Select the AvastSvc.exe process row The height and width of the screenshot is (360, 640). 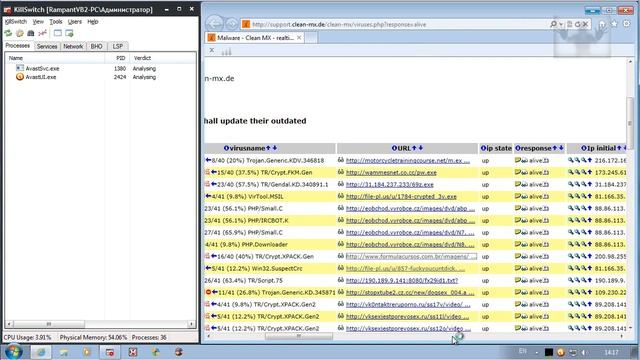tap(101, 69)
